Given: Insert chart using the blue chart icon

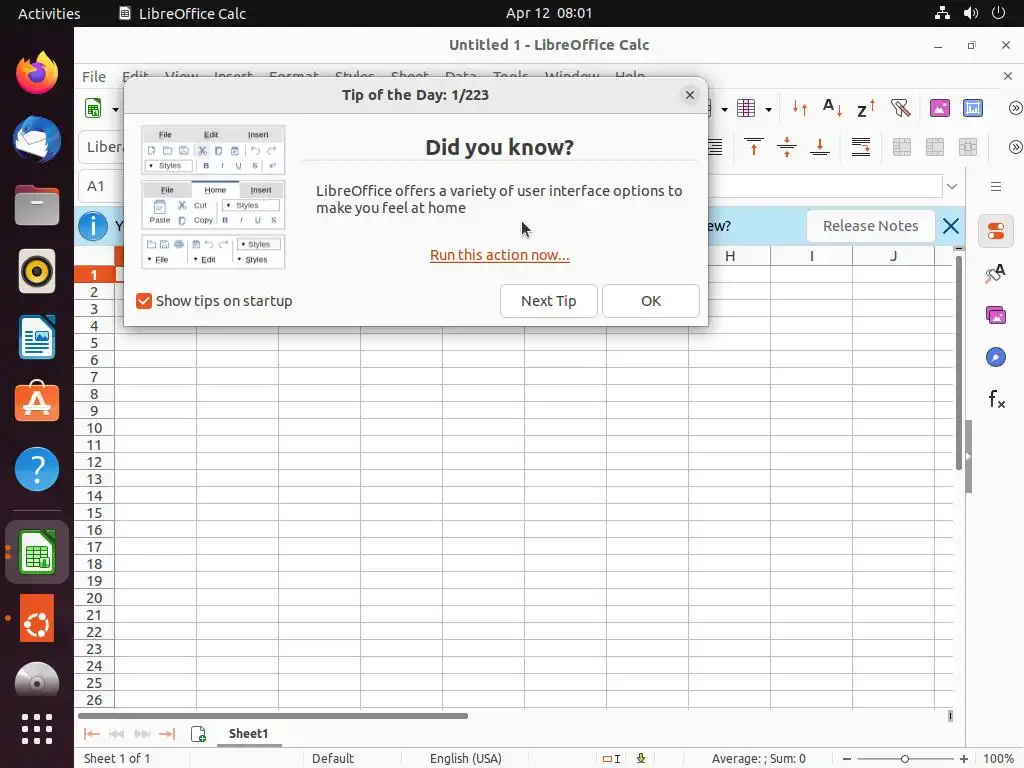Looking at the screenshot, I should [972, 108].
